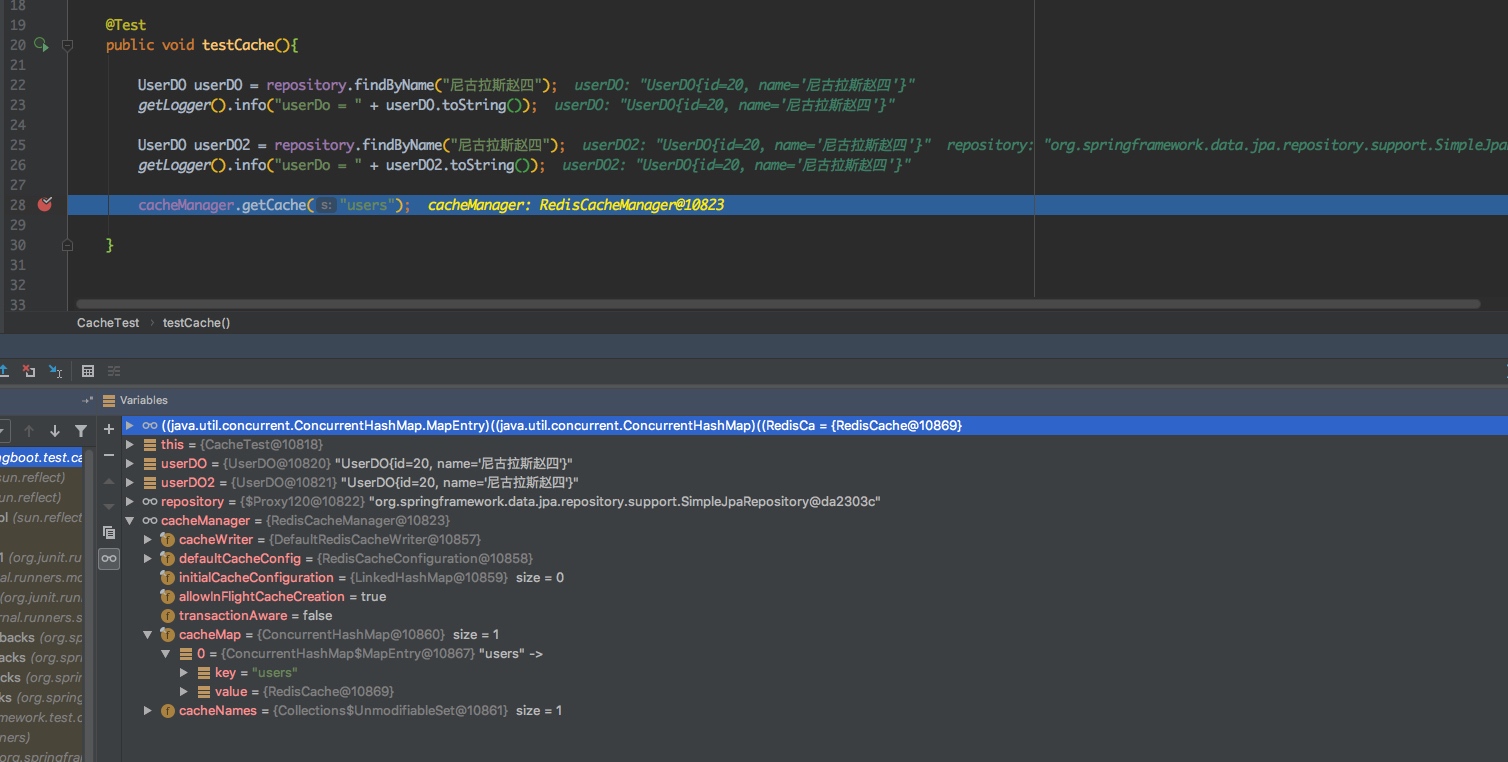The width and height of the screenshot is (1508, 762).
Task: Open the CacheTest breadcrumb menu
Action: click(x=107, y=322)
